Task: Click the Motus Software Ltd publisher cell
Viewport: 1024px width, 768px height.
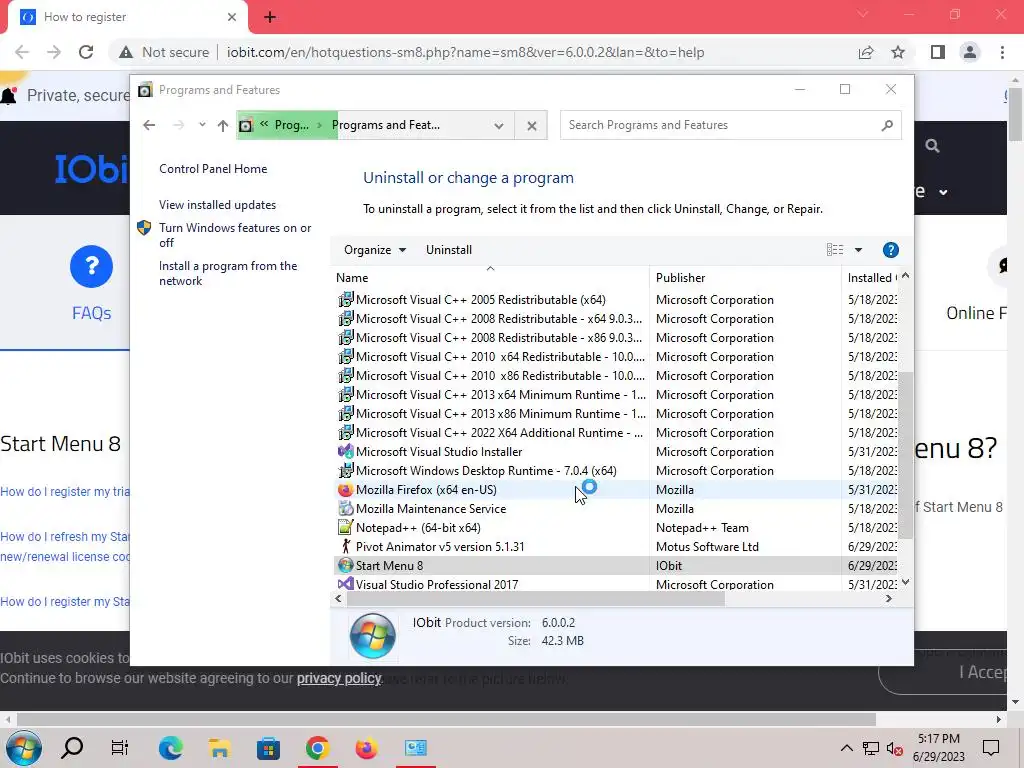Action: tap(707, 547)
